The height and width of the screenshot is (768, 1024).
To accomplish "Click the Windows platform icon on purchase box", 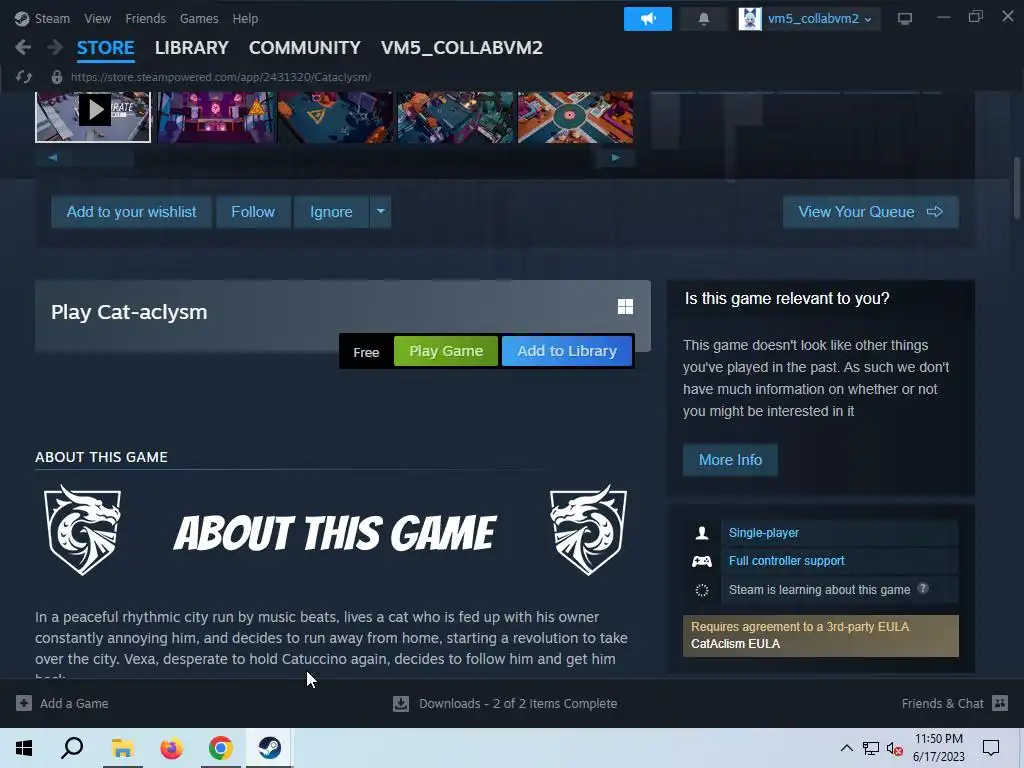I will [x=625, y=306].
